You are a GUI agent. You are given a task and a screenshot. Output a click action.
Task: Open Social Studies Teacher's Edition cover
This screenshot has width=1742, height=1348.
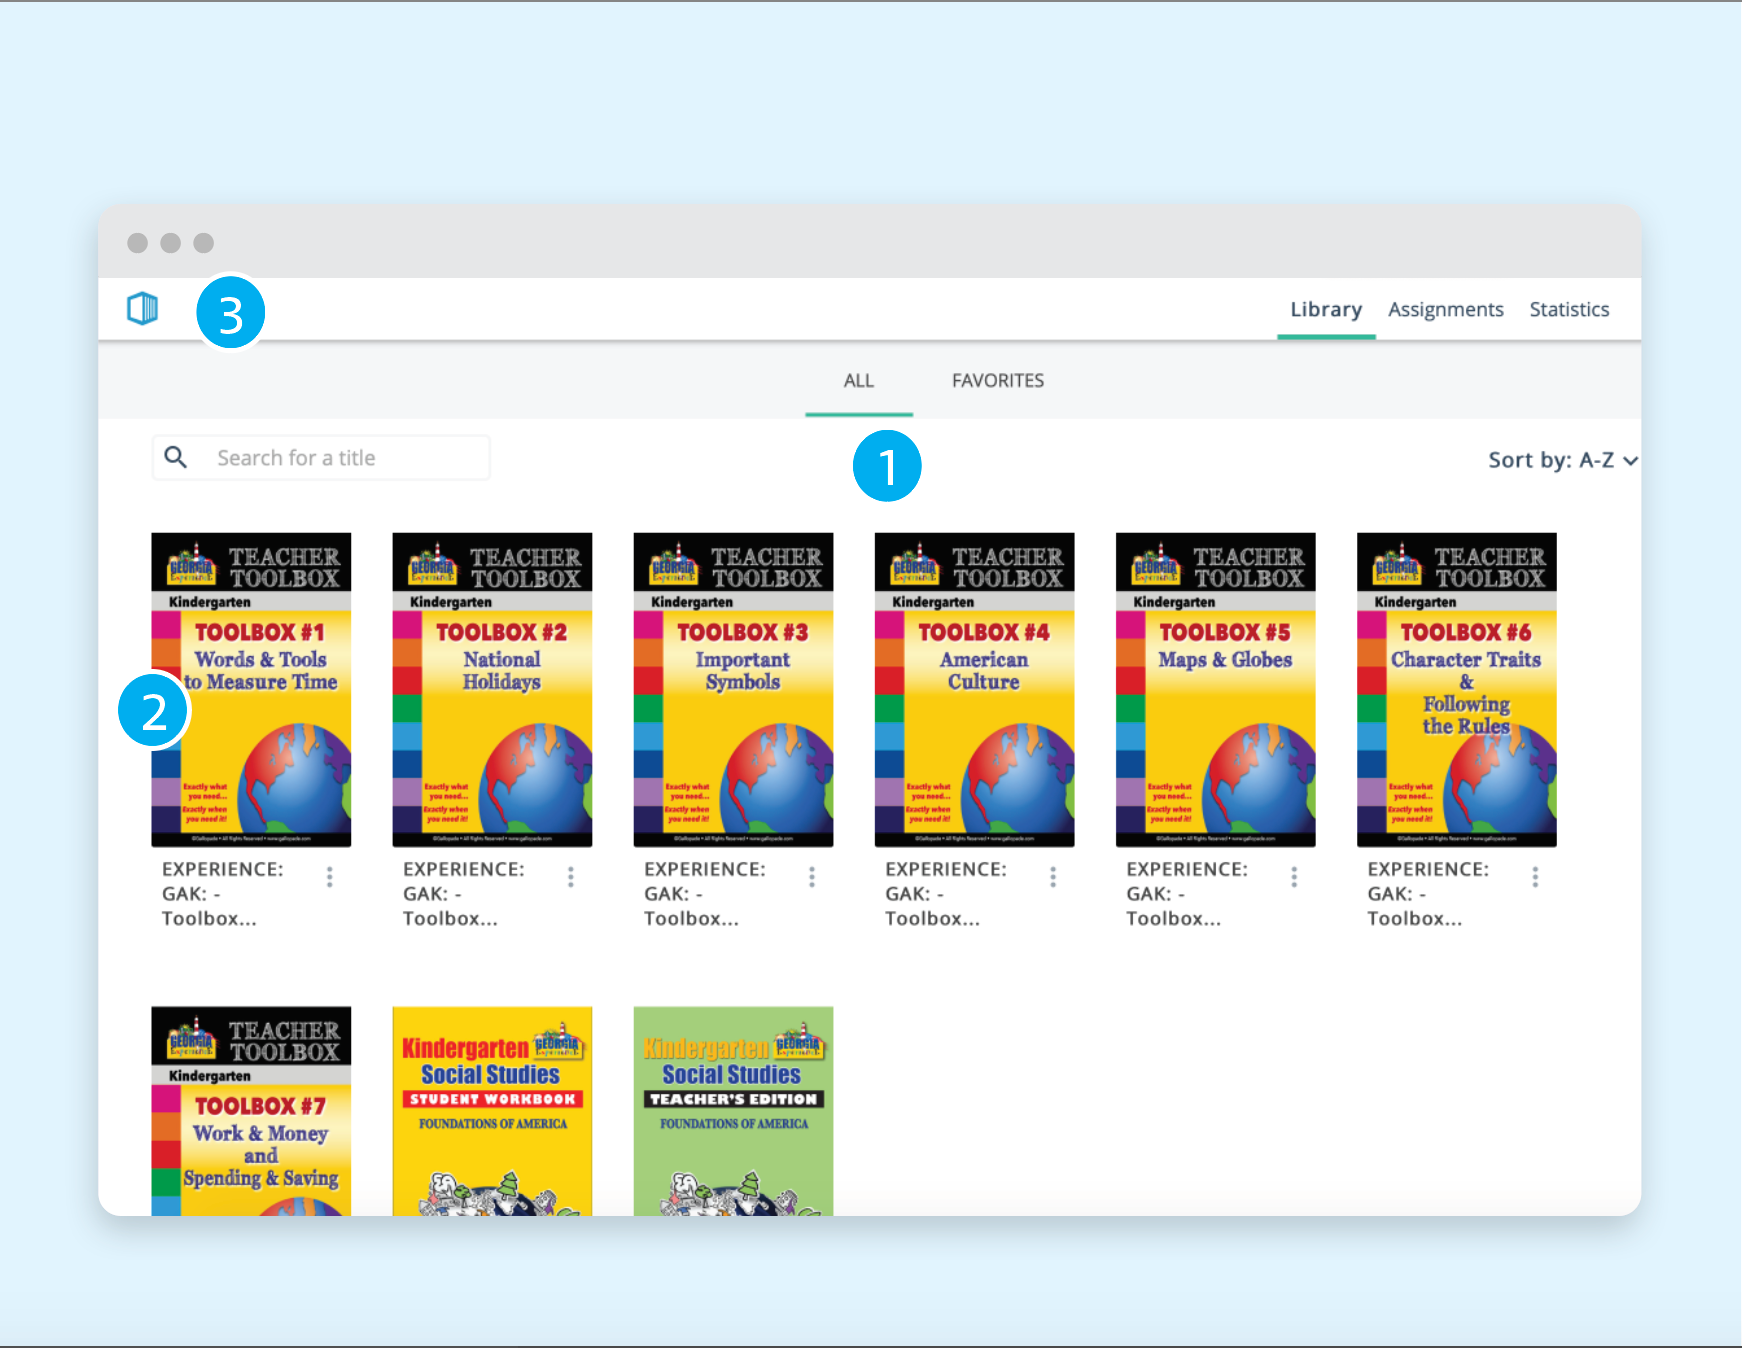[733, 1111]
